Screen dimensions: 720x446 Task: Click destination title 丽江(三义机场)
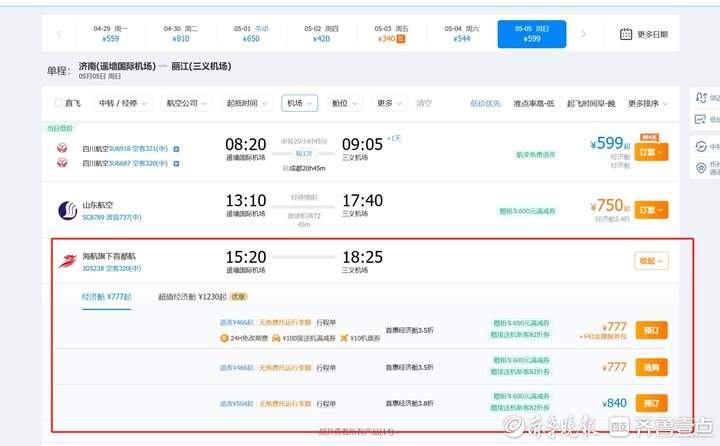[201, 66]
